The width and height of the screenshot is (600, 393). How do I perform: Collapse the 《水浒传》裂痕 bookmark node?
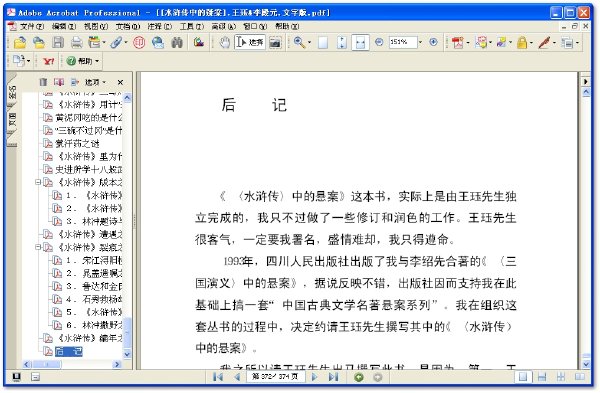(38, 247)
